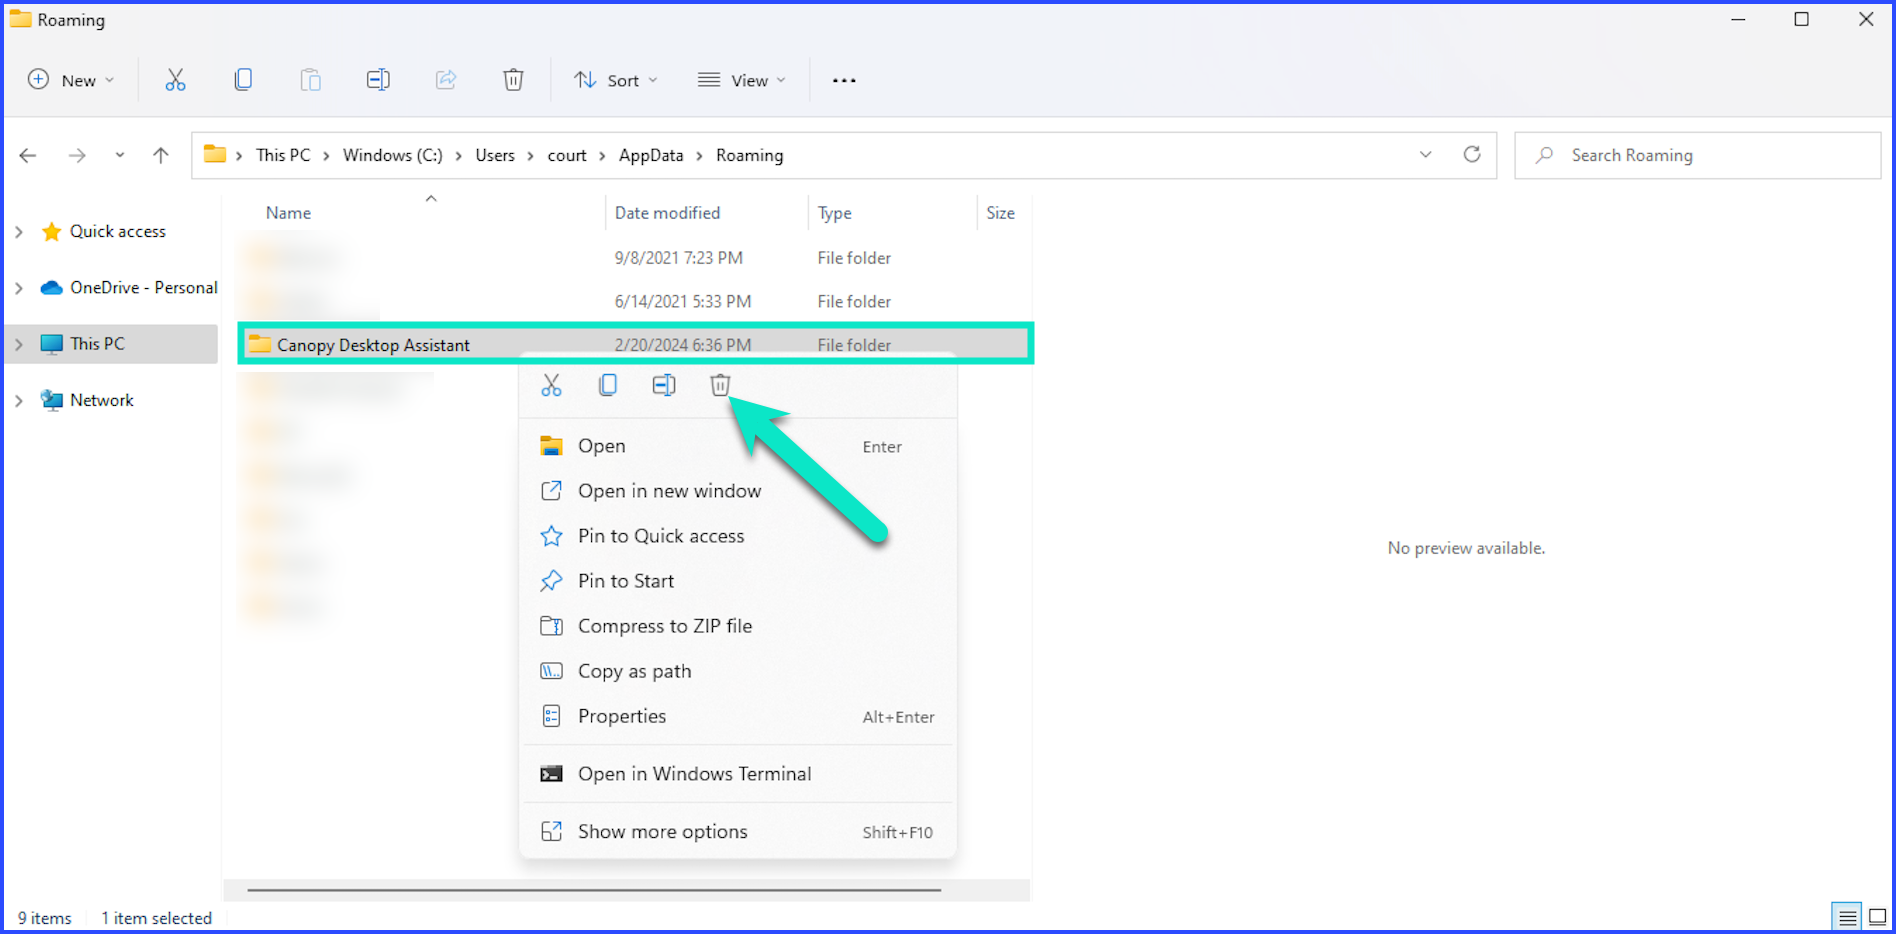The height and width of the screenshot is (934, 1896).
Task: Go up one folder level arrow
Action: point(161,155)
